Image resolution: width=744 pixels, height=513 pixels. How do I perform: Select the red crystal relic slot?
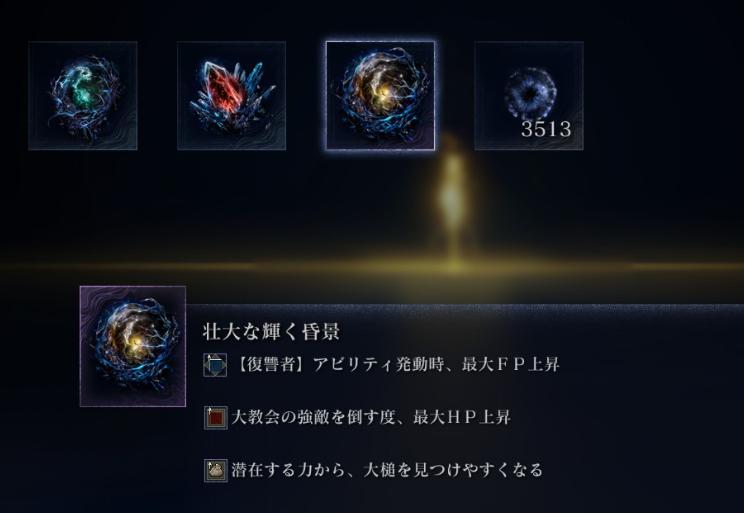(232, 96)
